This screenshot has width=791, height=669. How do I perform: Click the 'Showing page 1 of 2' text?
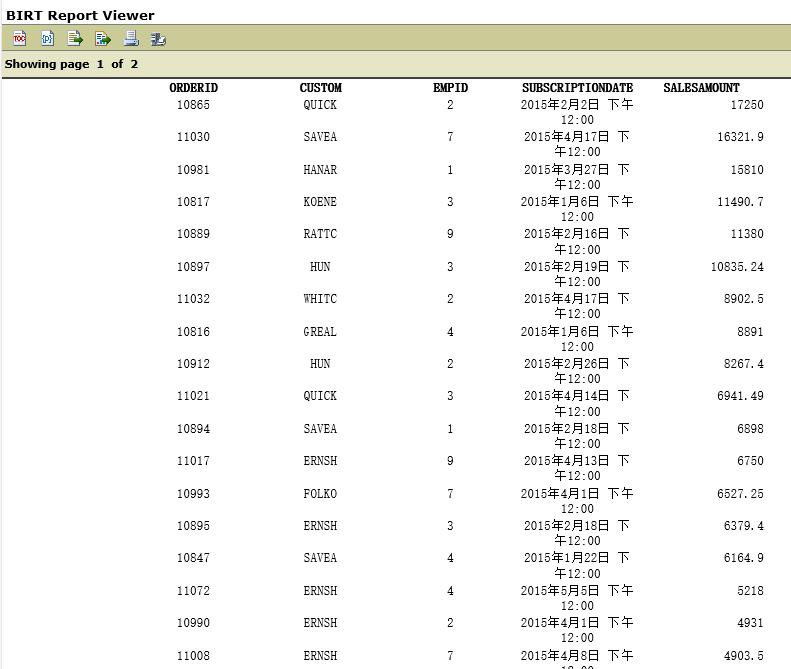point(71,64)
